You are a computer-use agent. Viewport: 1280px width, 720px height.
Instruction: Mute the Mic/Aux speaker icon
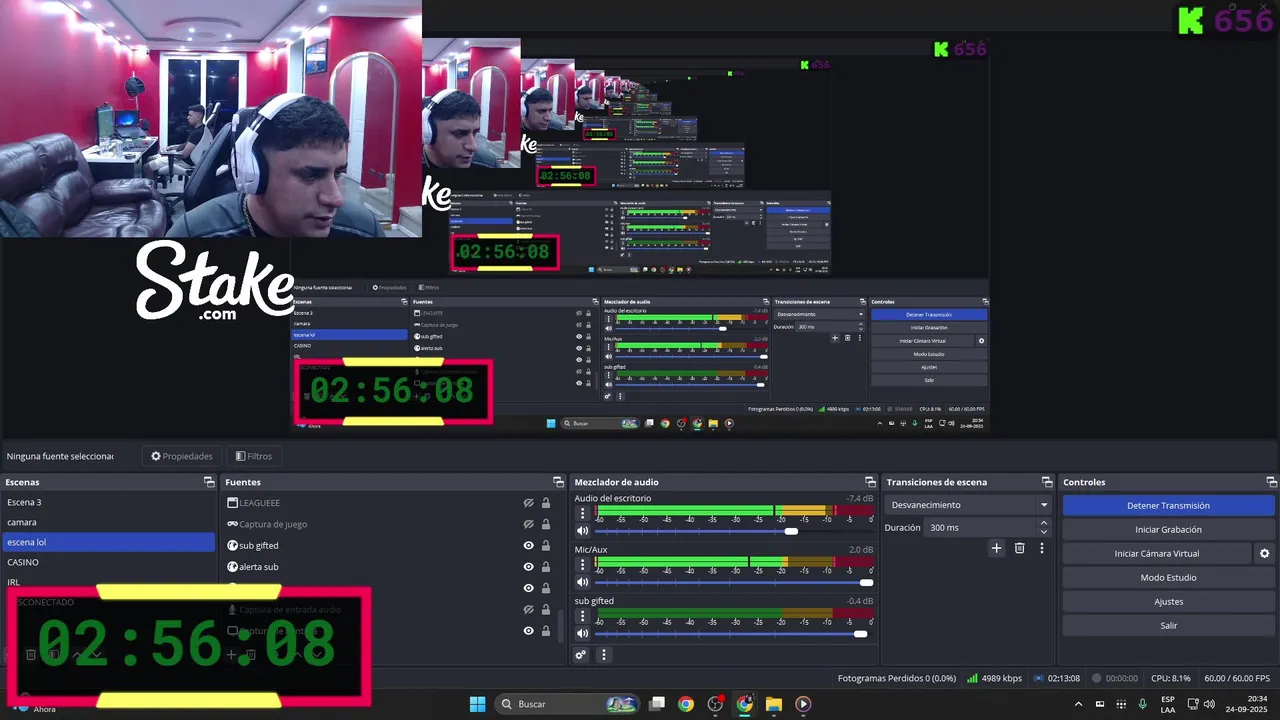(582, 582)
